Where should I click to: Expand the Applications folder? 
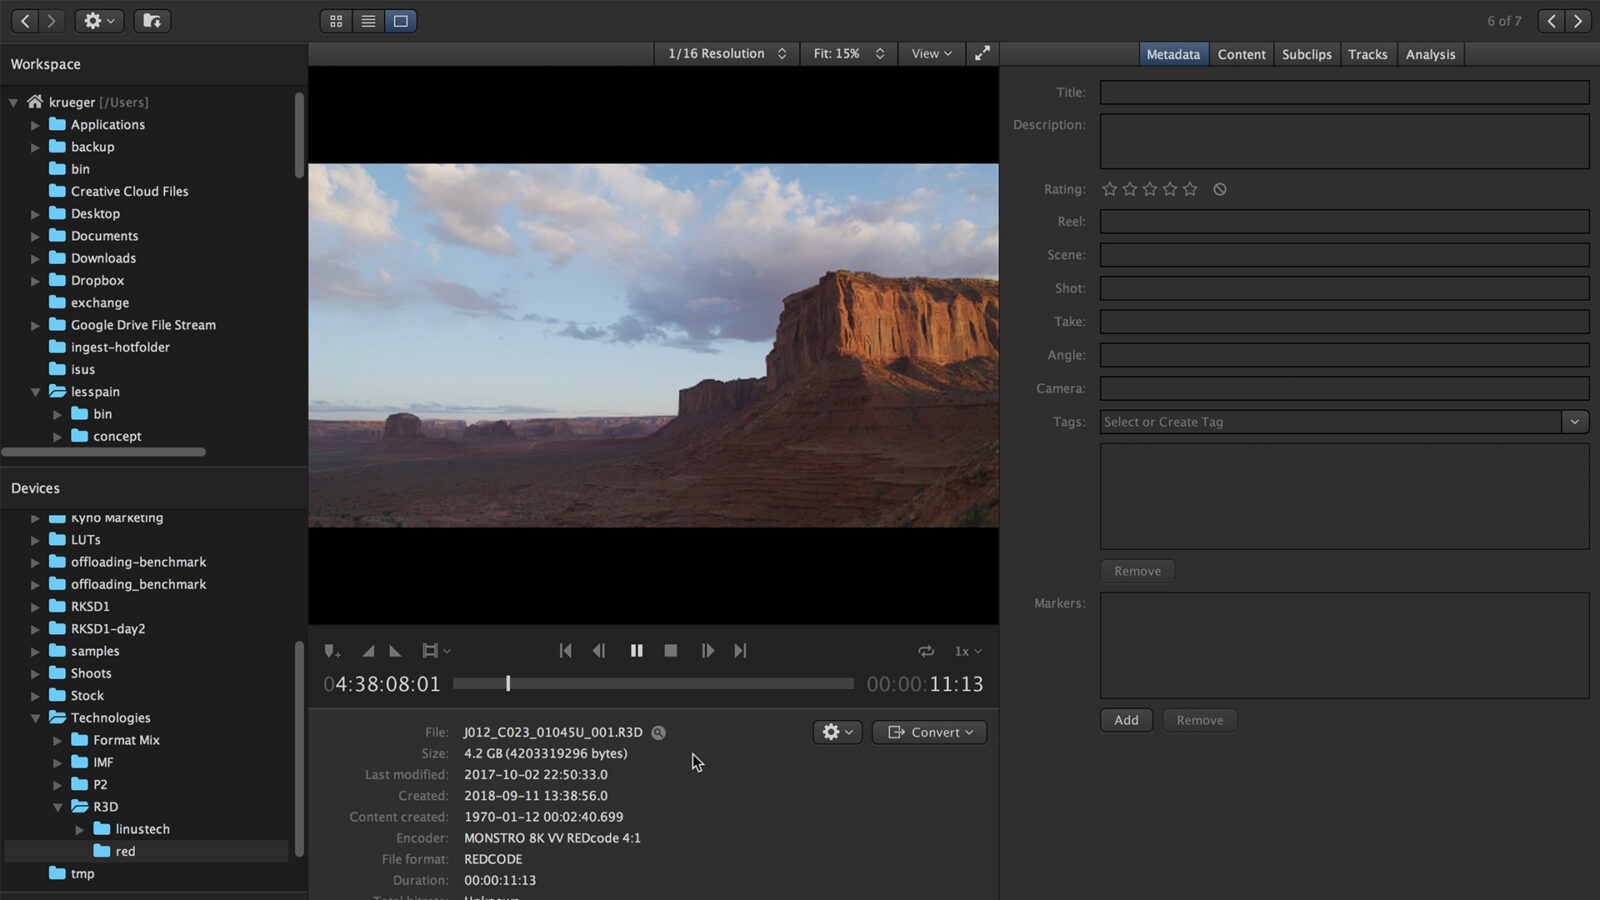point(35,125)
